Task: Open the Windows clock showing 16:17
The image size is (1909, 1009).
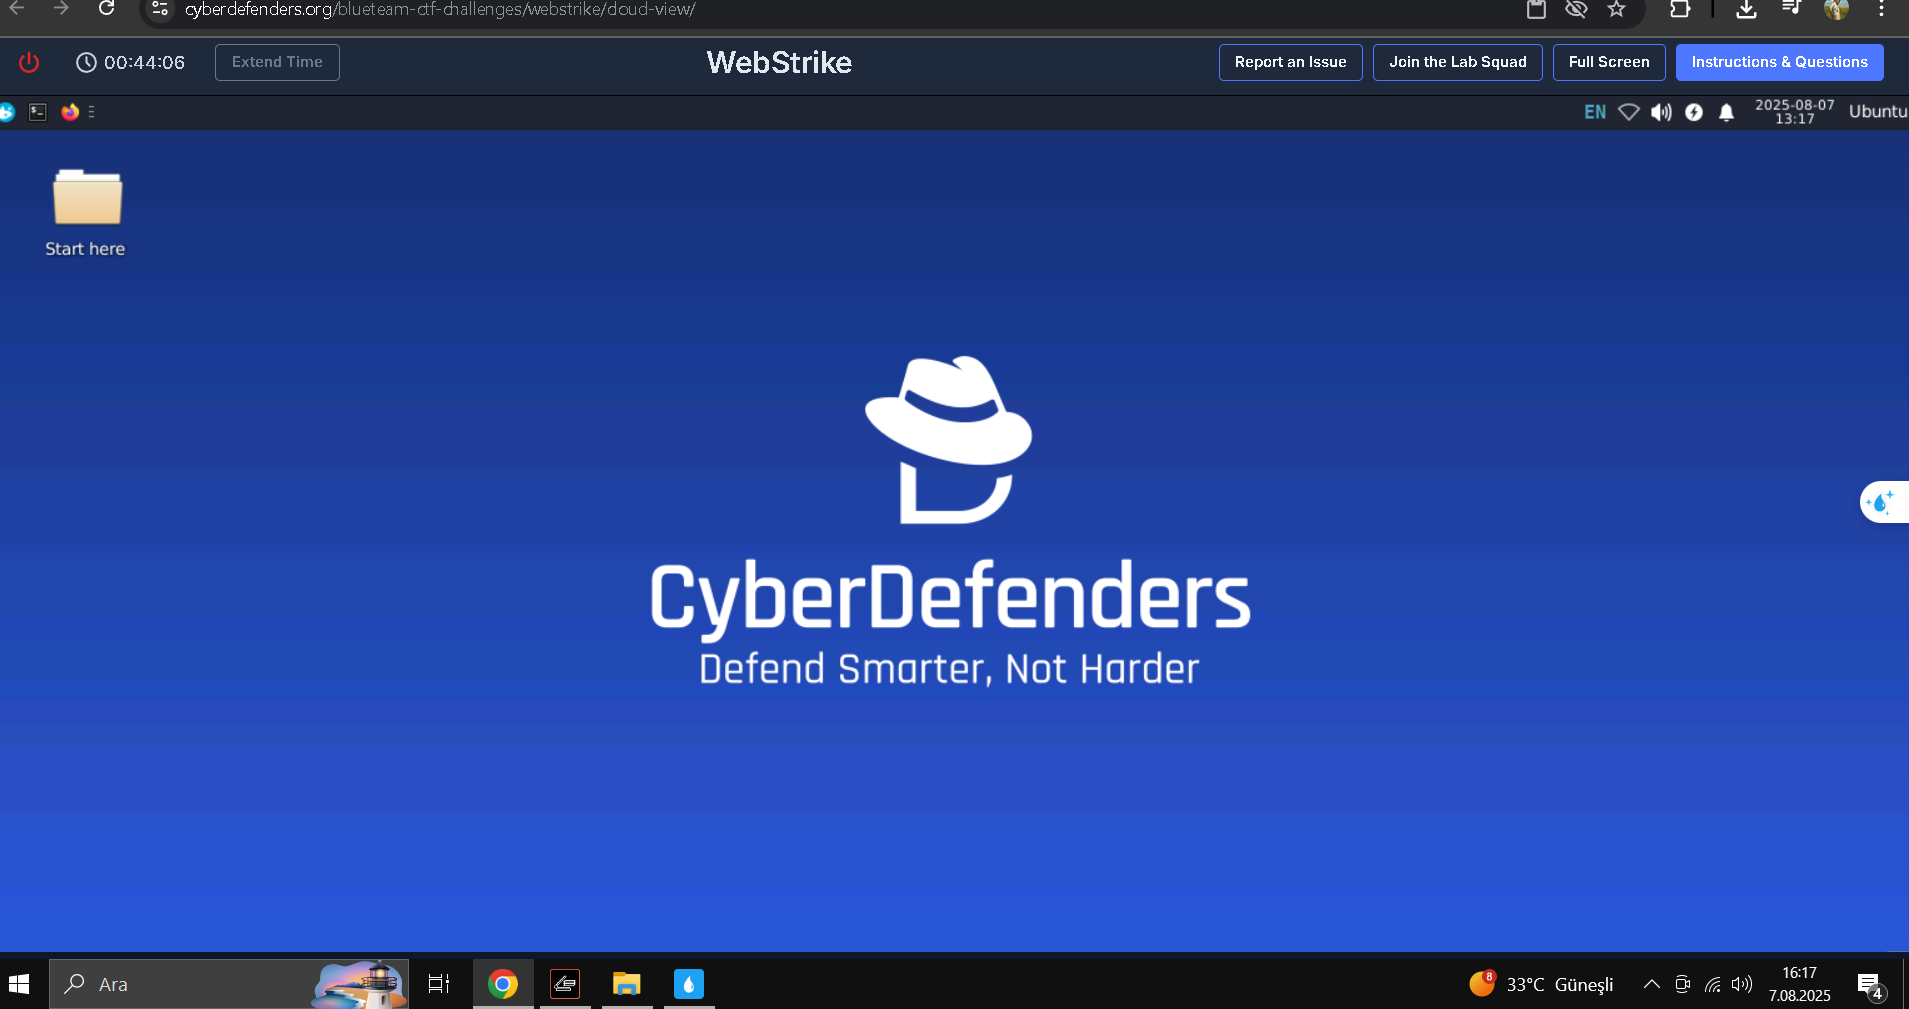Action: click(x=1799, y=984)
